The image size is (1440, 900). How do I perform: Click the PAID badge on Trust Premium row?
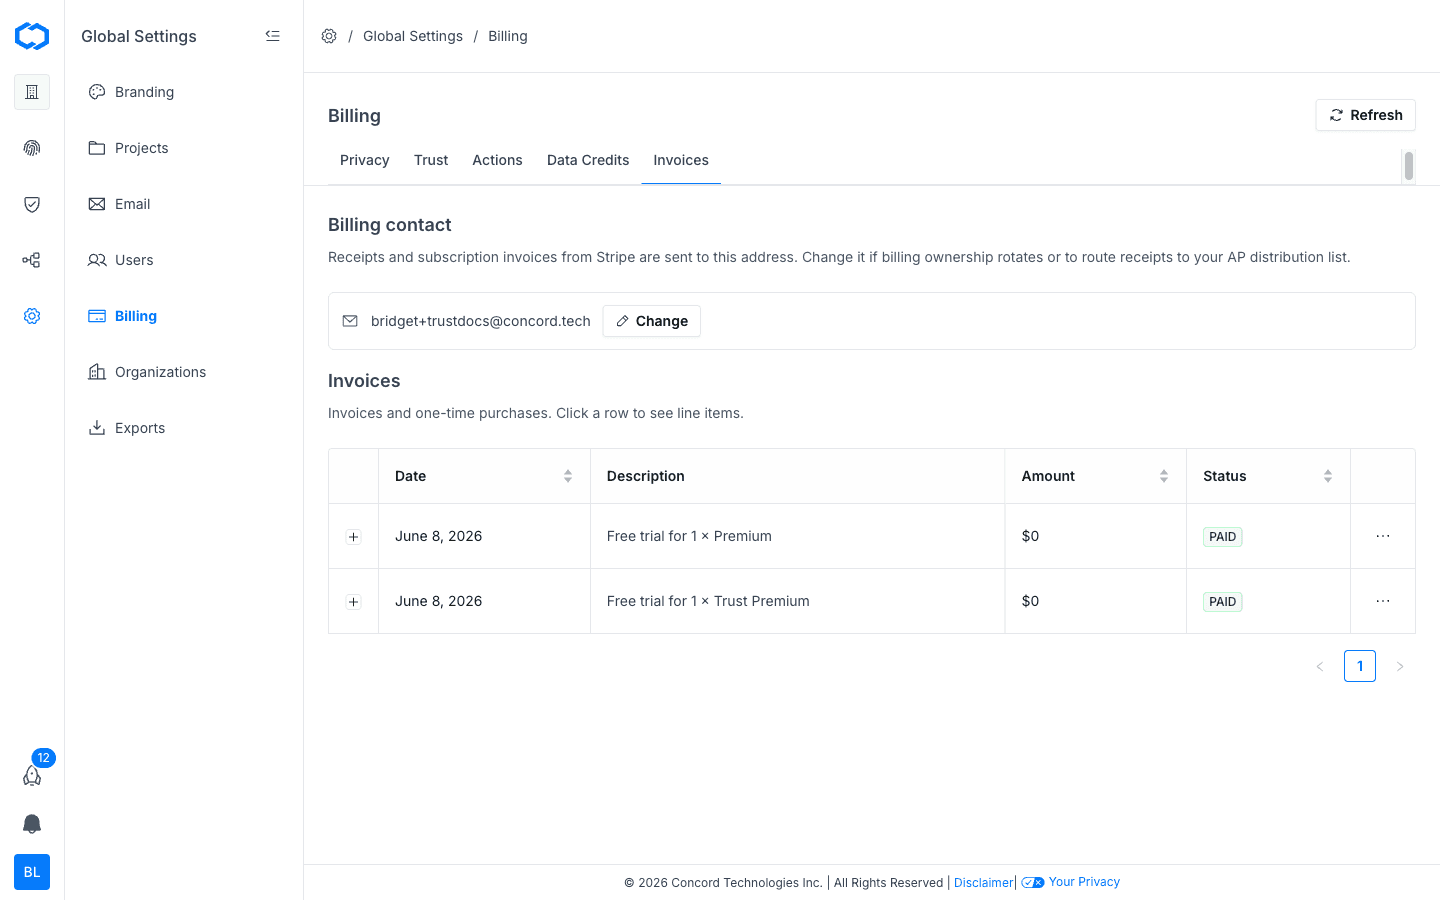tap(1223, 602)
